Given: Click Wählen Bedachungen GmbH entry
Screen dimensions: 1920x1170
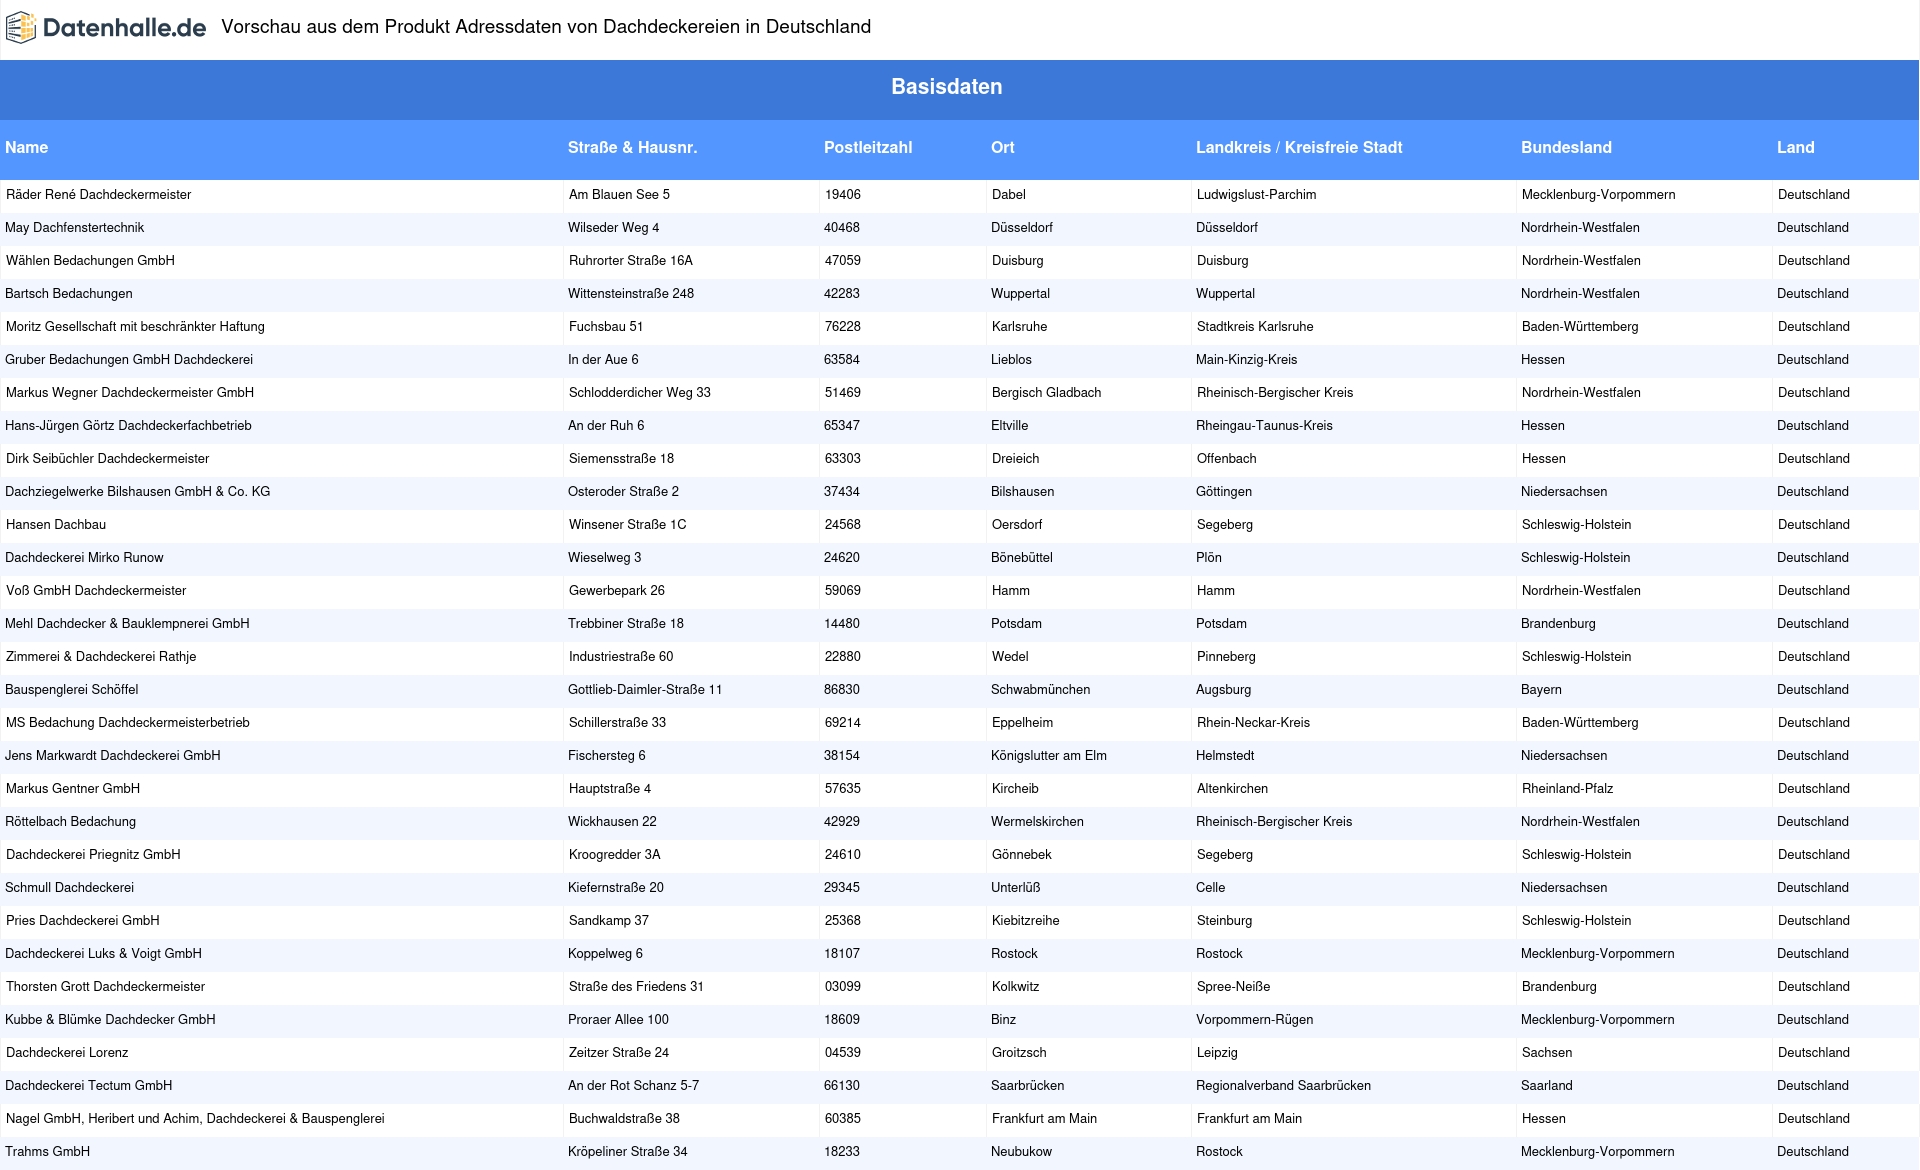Looking at the screenshot, I should [90, 261].
